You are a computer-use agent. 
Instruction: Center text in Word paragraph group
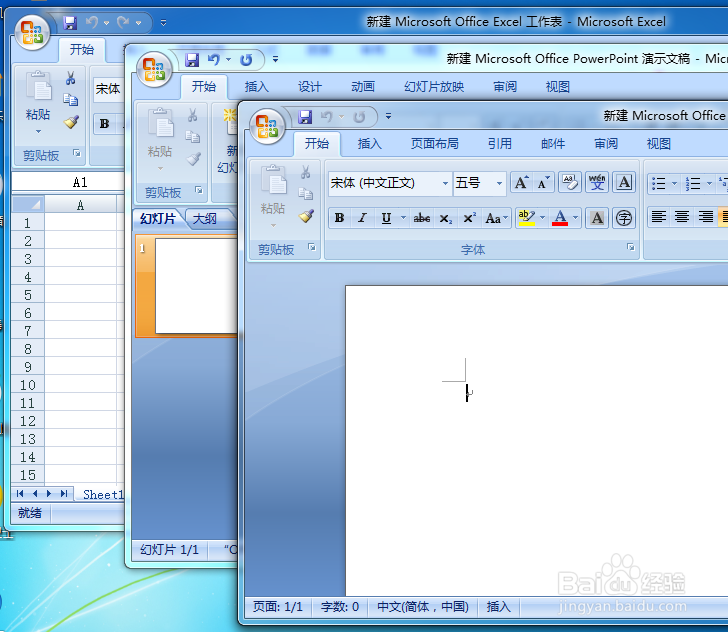pyautogui.click(x=682, y=217)
